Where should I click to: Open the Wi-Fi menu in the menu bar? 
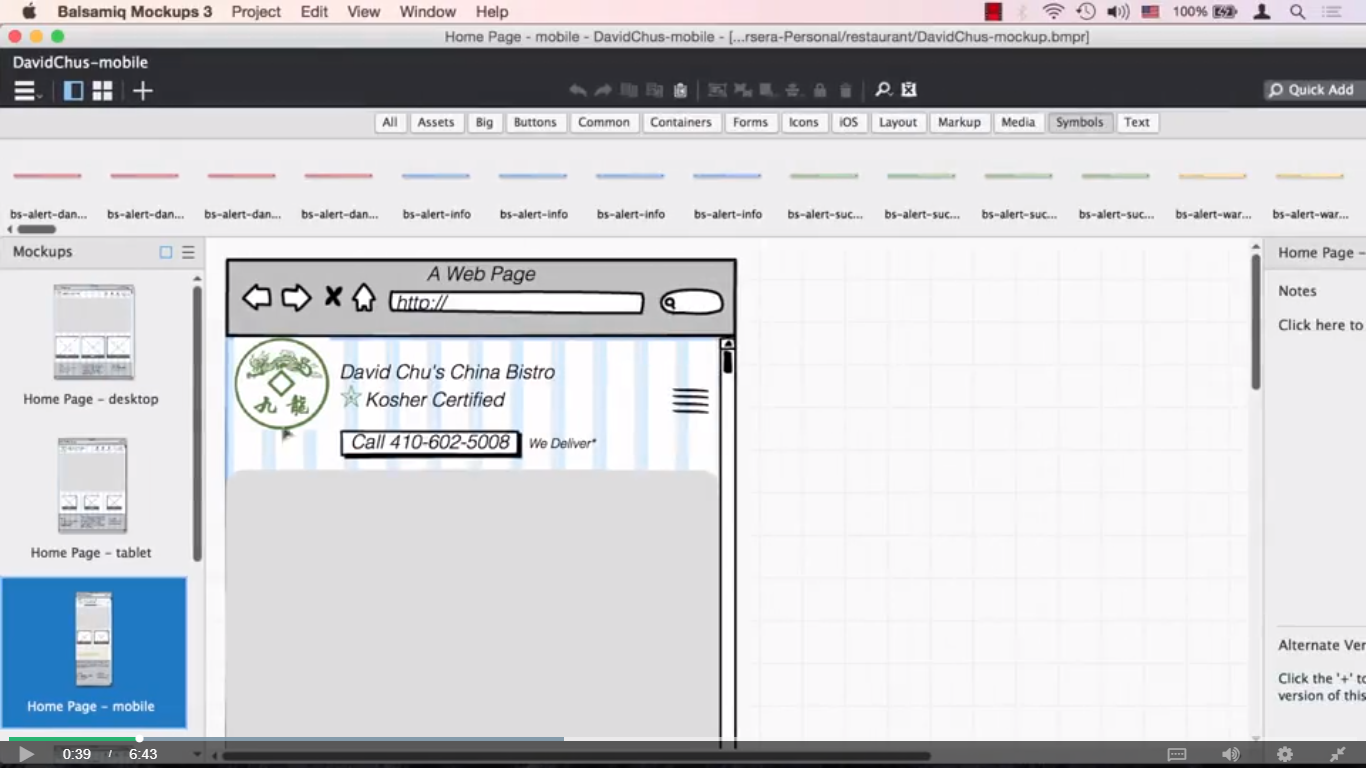click(1052, 11)
